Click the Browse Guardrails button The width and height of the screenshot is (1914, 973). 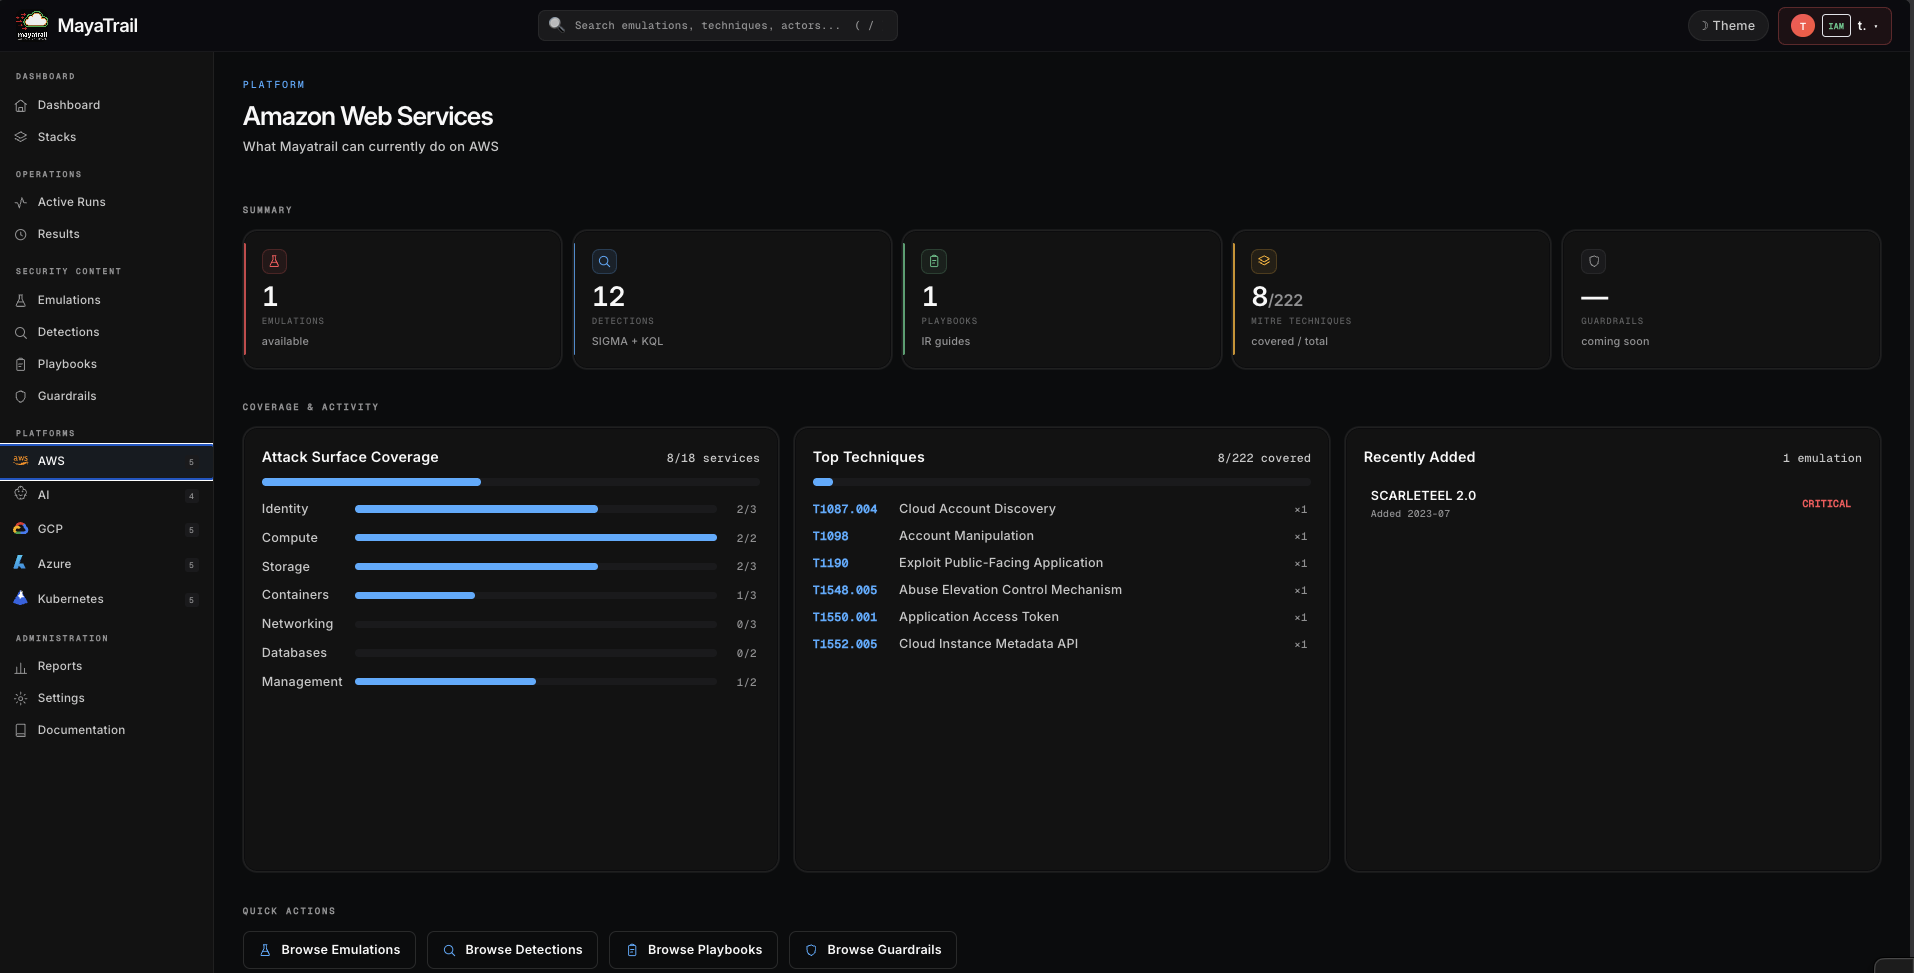pos(873,950)
